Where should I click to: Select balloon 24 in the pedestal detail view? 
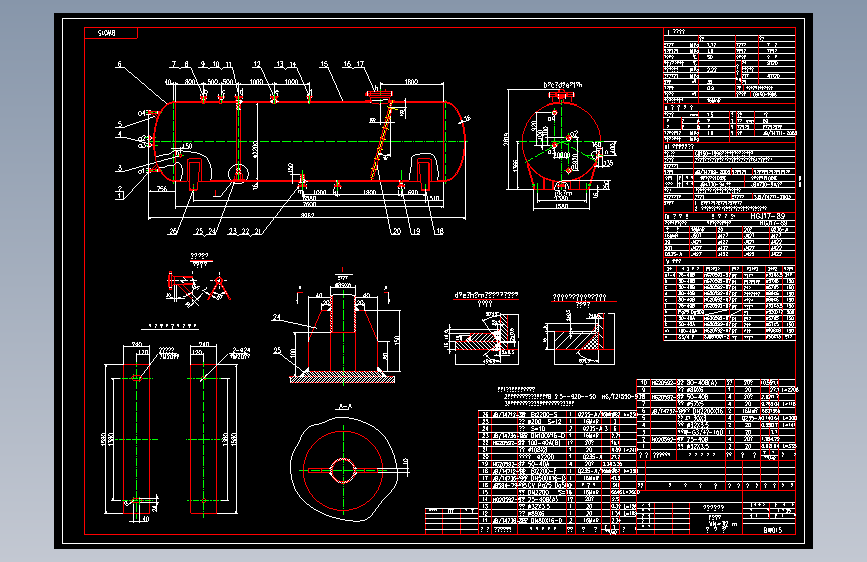pyautogui.click(x=276, y=318)
